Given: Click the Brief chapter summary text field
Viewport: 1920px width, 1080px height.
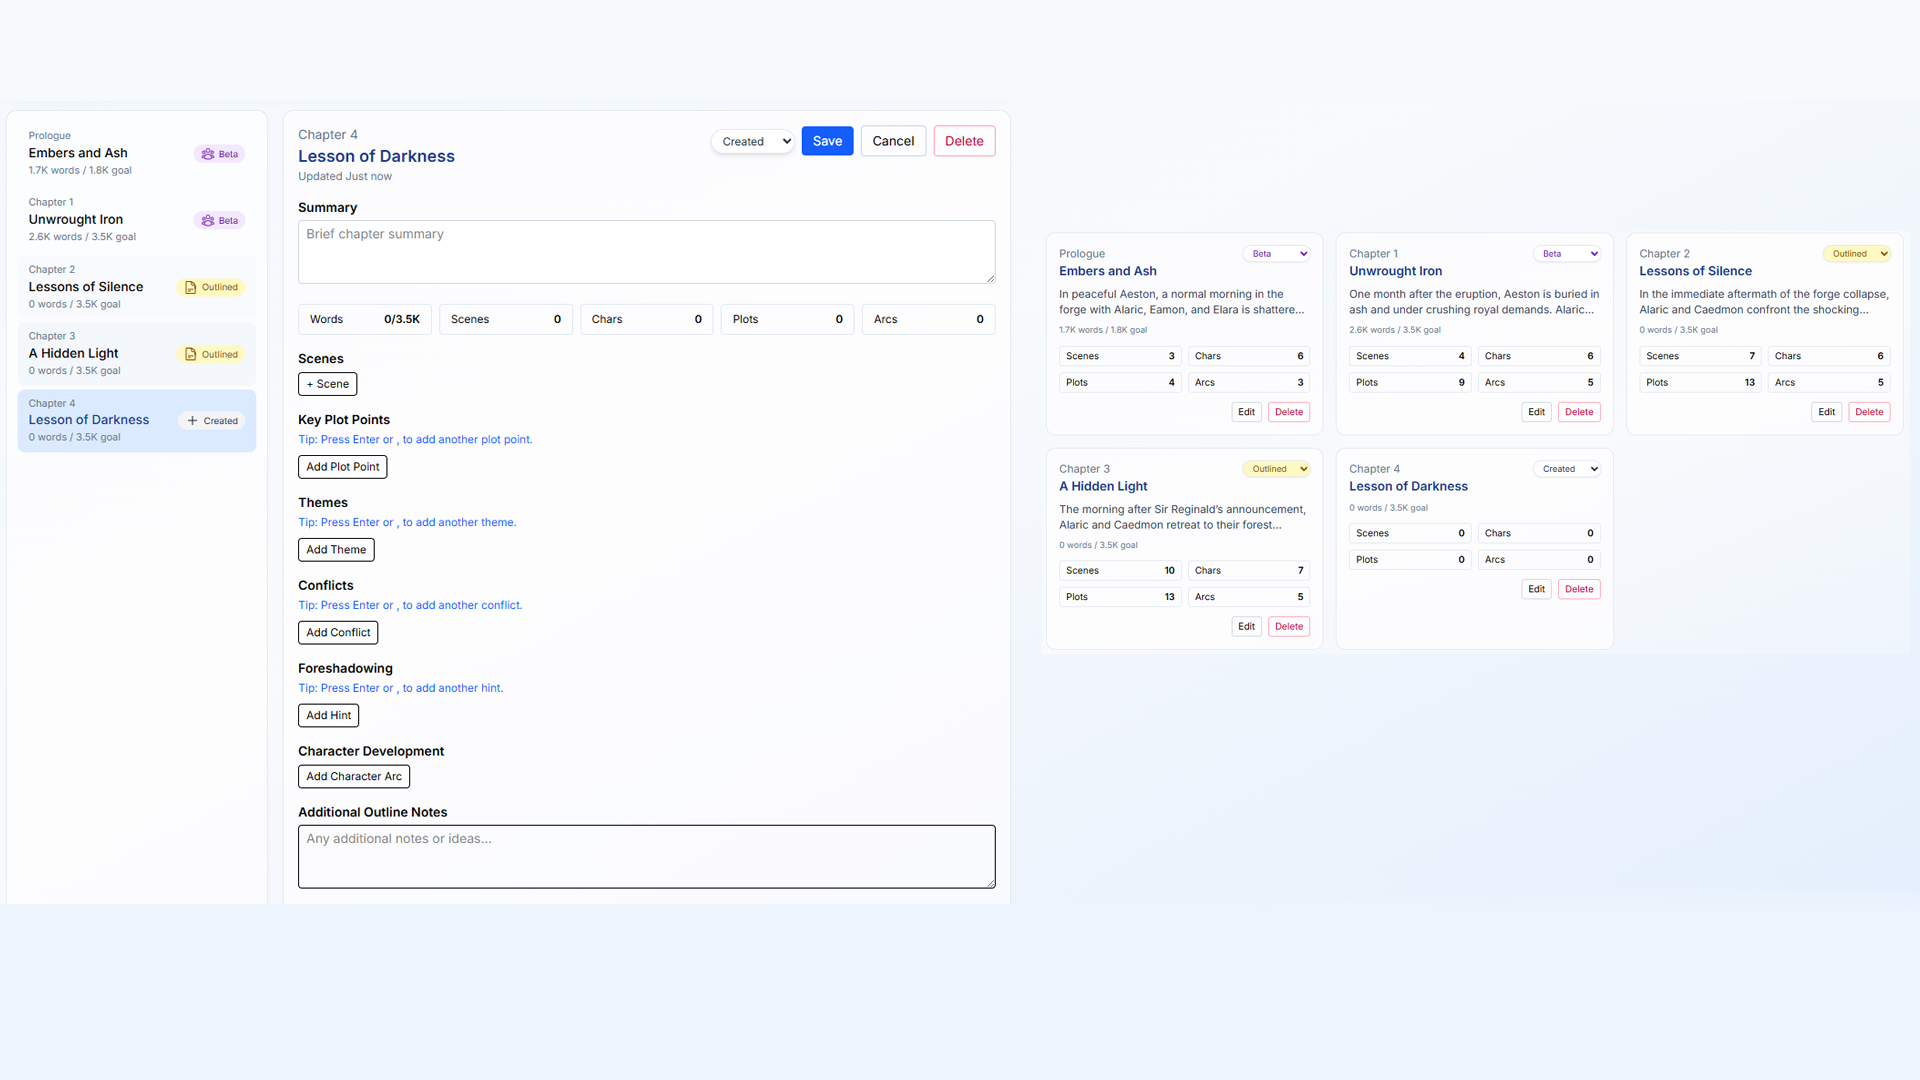Looking at the screenshot, I should click(646, 252).
